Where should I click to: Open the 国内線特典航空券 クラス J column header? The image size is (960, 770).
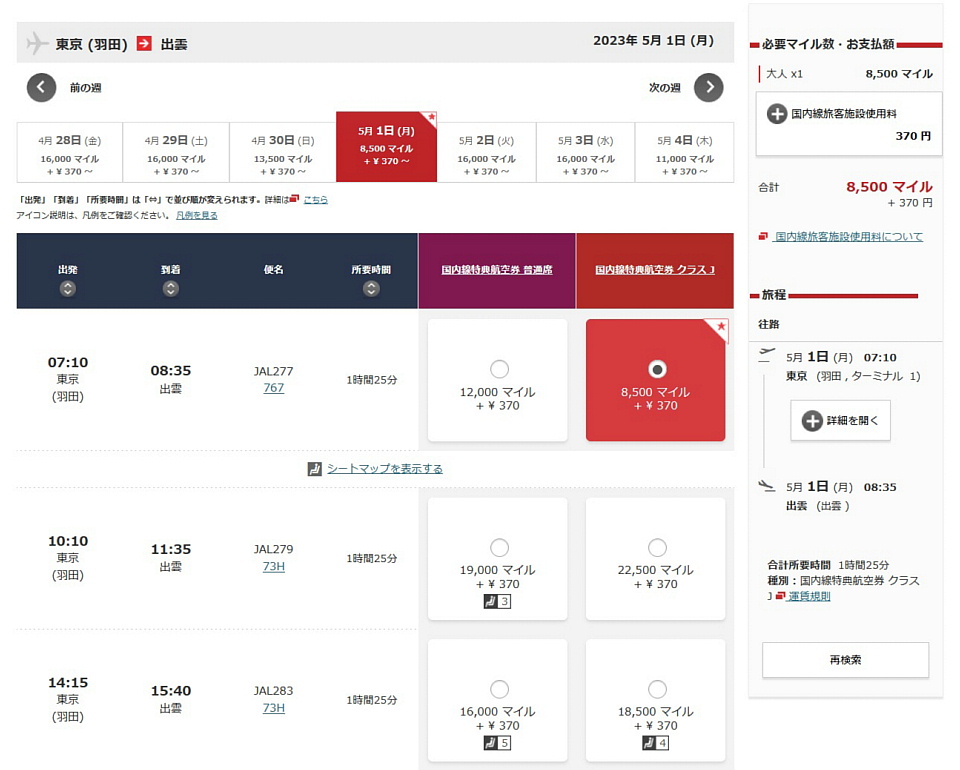click(655, 270)
